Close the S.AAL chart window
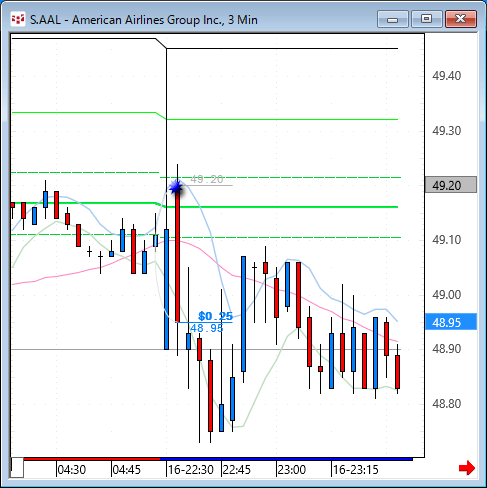487x488 pixels. tap(461, 19)
